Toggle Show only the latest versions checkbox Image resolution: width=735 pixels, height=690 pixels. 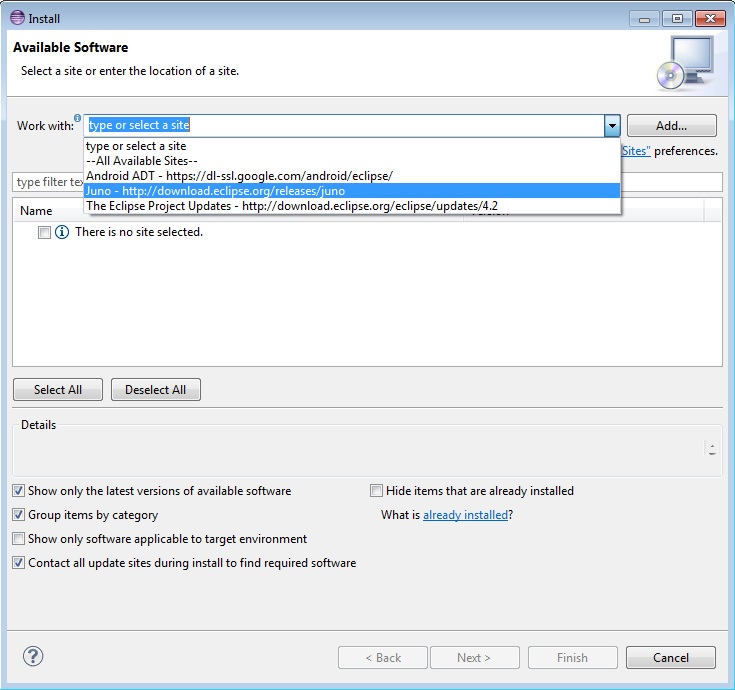pos(18,491)
